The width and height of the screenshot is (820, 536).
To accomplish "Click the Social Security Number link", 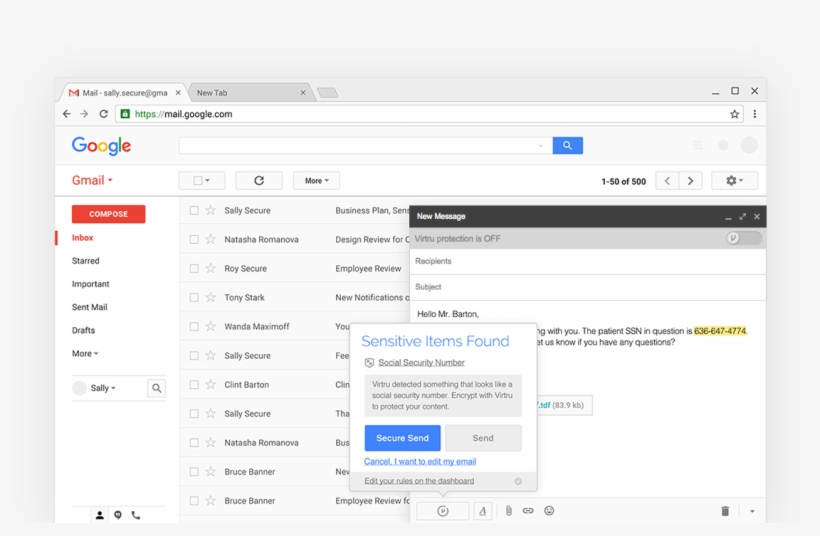I will 422,362.
